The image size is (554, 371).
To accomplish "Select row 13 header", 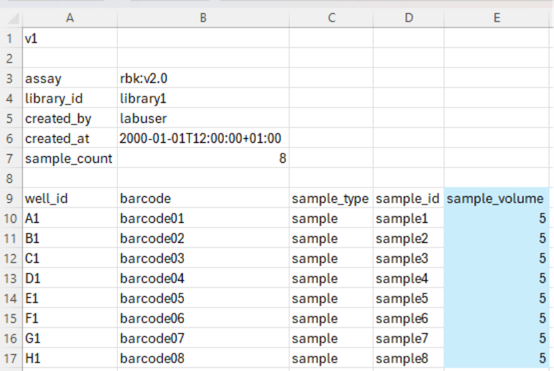I will [x=10, y=278].
